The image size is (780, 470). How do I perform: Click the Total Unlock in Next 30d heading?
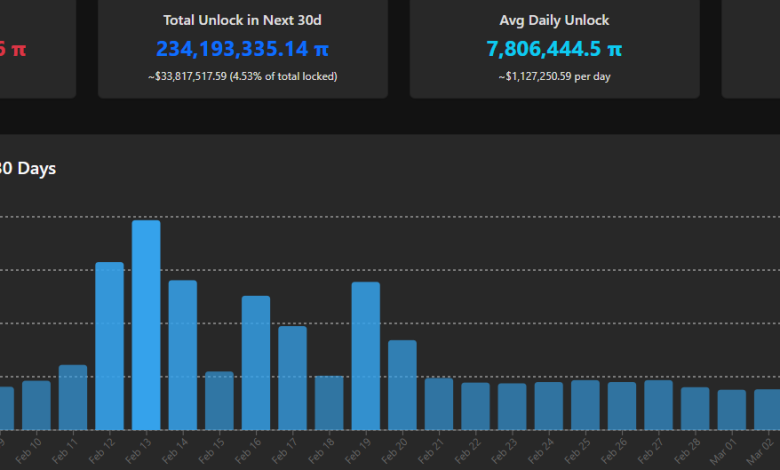click(242, 20)
